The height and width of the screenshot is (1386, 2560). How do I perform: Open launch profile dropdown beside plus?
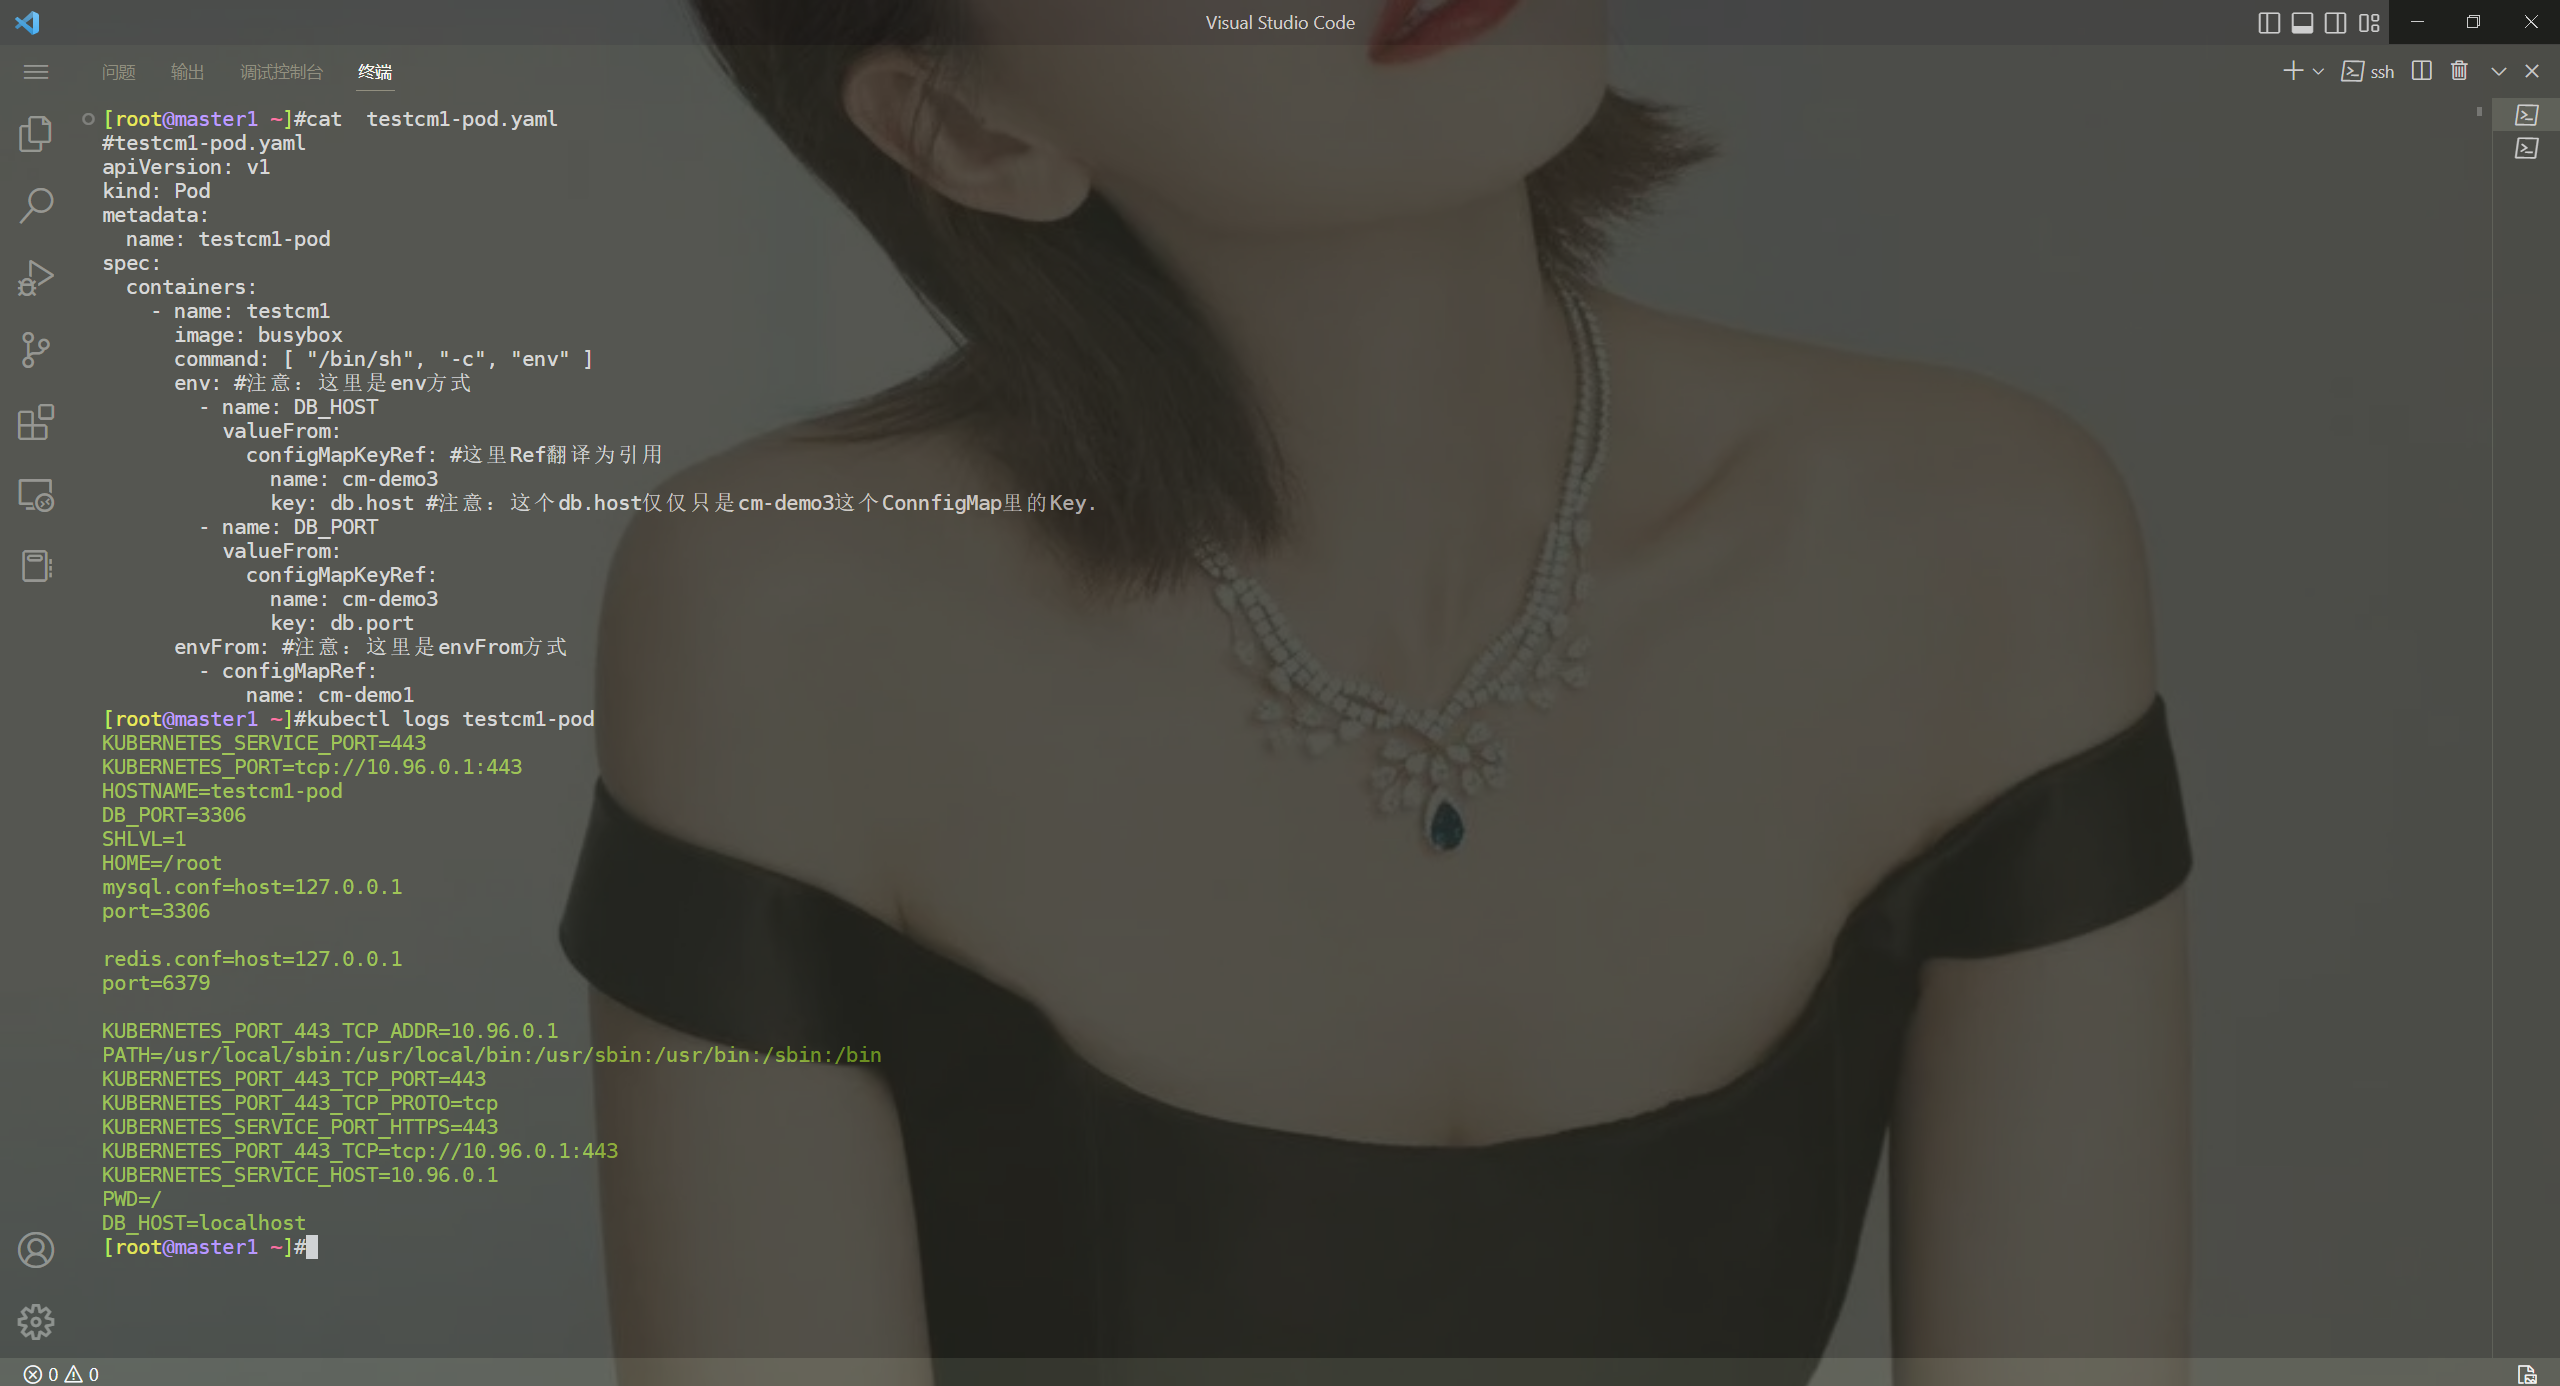(2318, 72)
